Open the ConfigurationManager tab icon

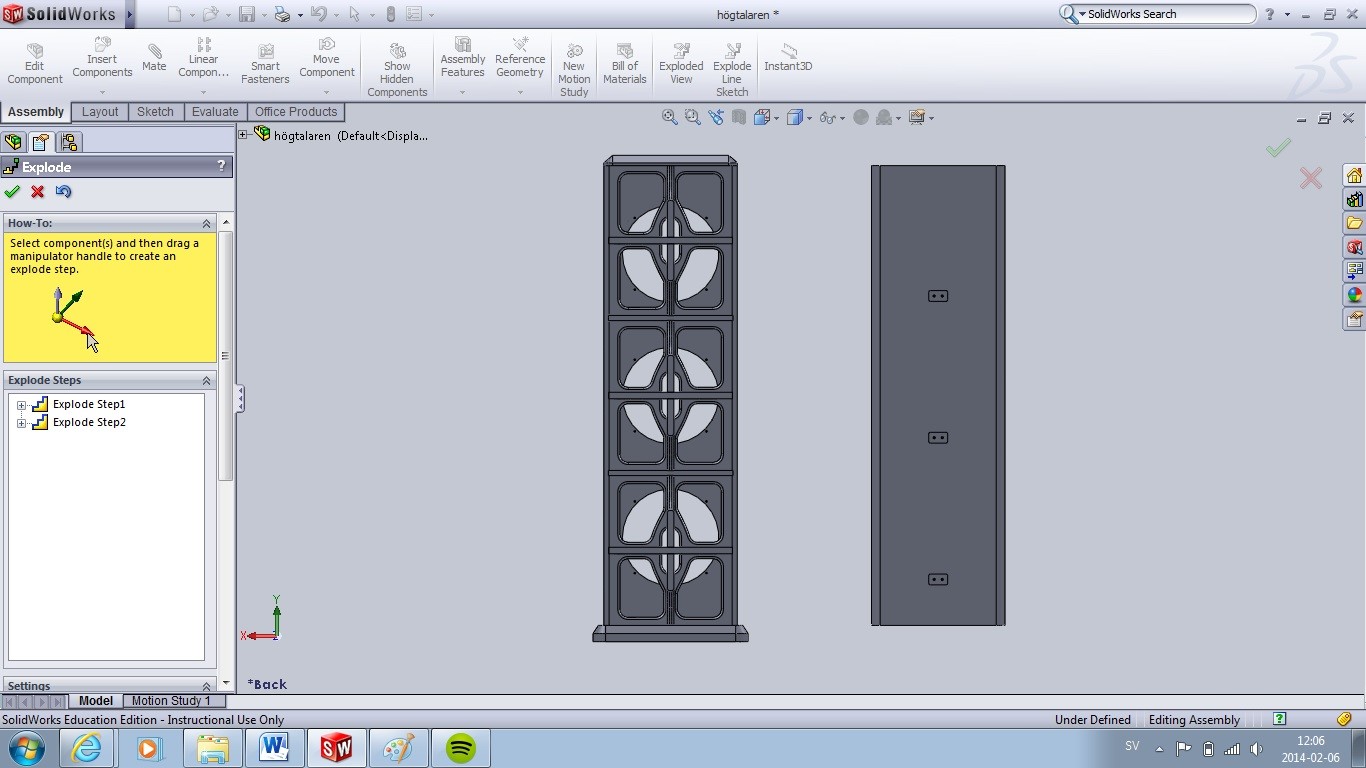(x=68, y=142)
